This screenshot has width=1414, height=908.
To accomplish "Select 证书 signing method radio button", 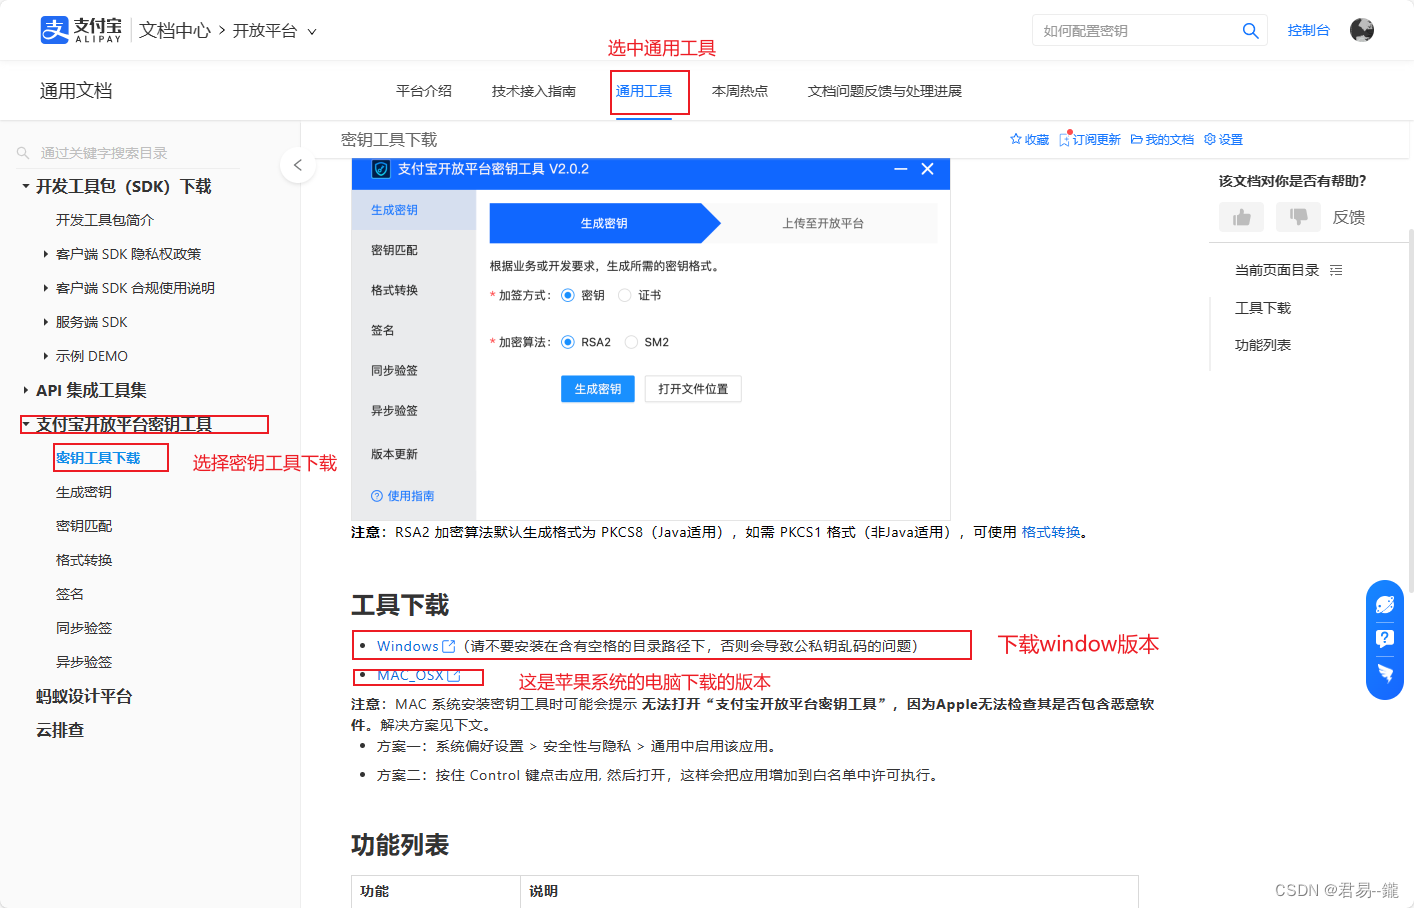I will click(x=625, y=295).
